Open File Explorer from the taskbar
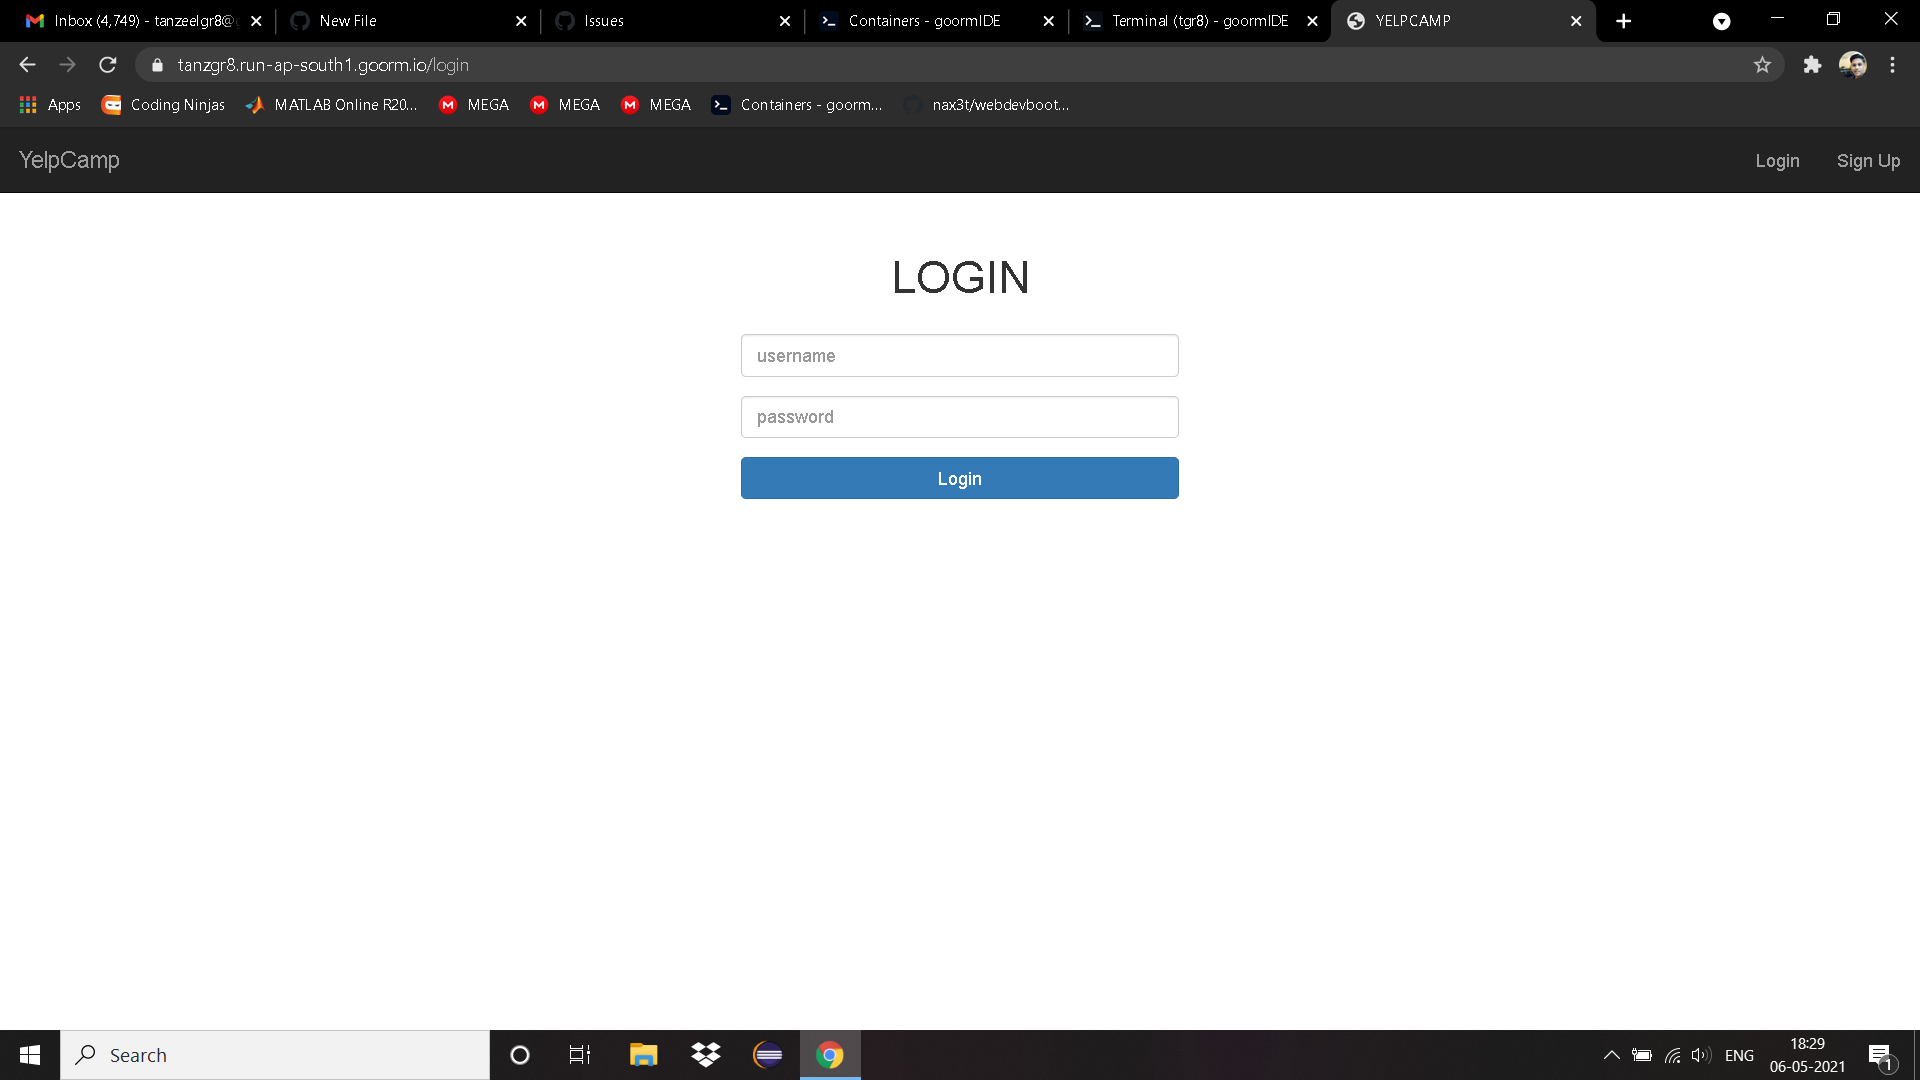 click(x=643, y=1055)
